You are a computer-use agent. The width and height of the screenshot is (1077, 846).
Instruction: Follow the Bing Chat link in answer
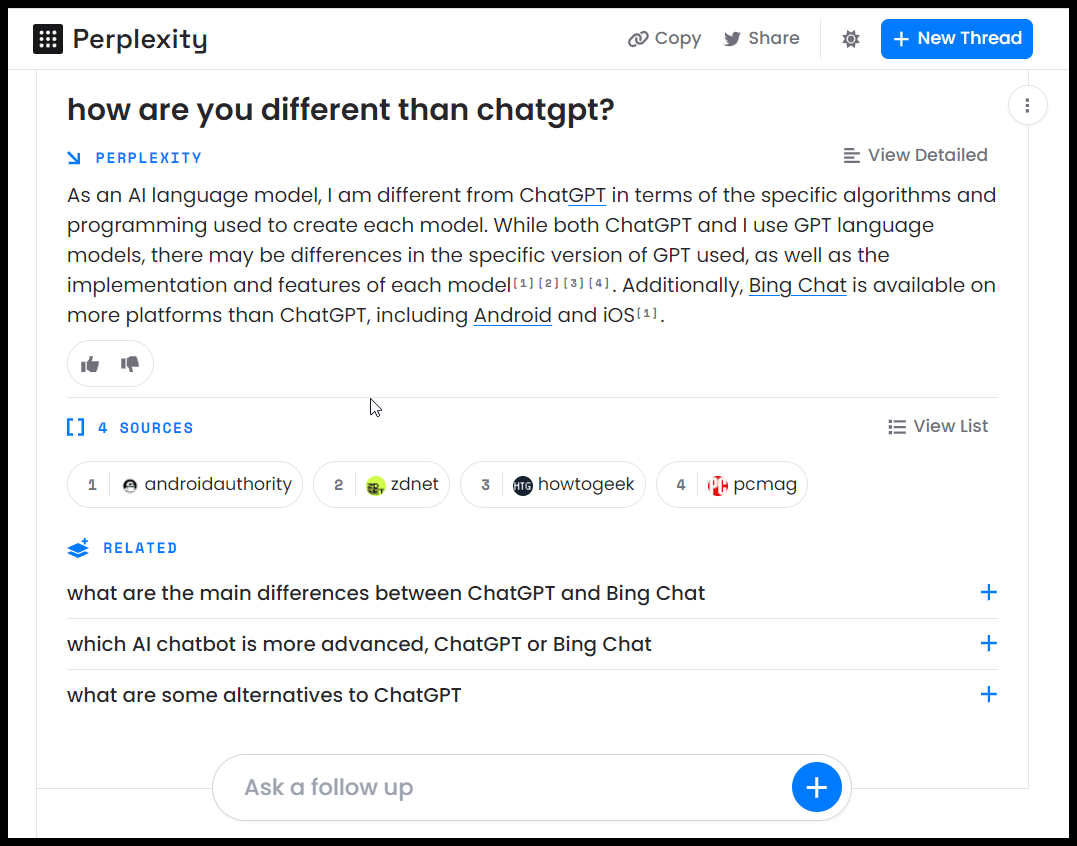coord(797,286)
